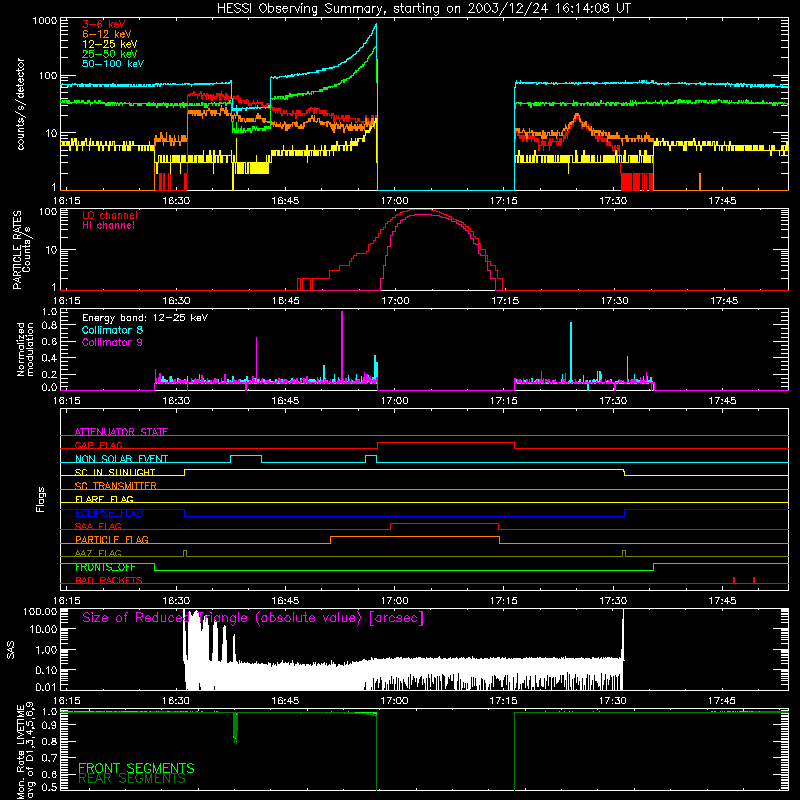Click the green FRONTS_OFF flag label
Screen dimensions: 800x800
105,567
